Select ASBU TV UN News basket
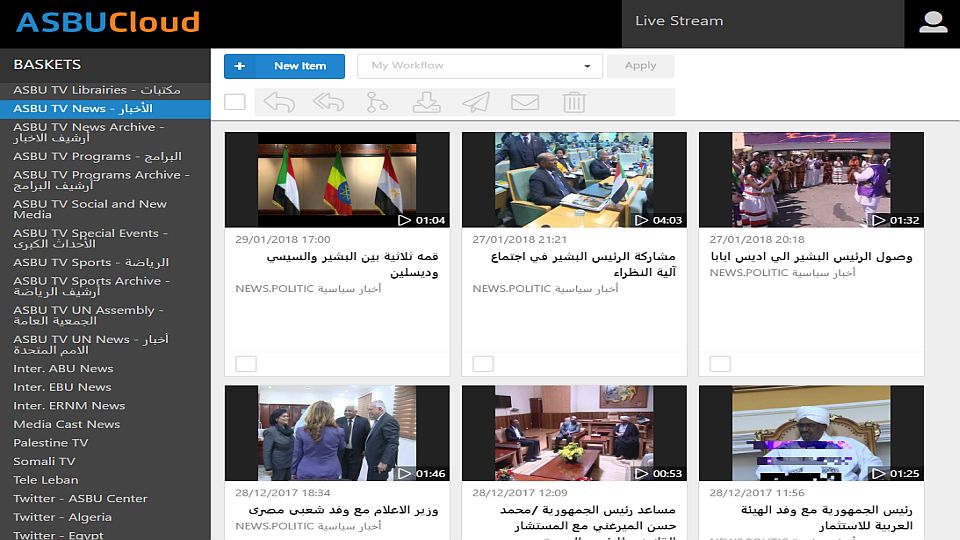The height and width of the screenshot is (540, 960). (x=105, y=345)
